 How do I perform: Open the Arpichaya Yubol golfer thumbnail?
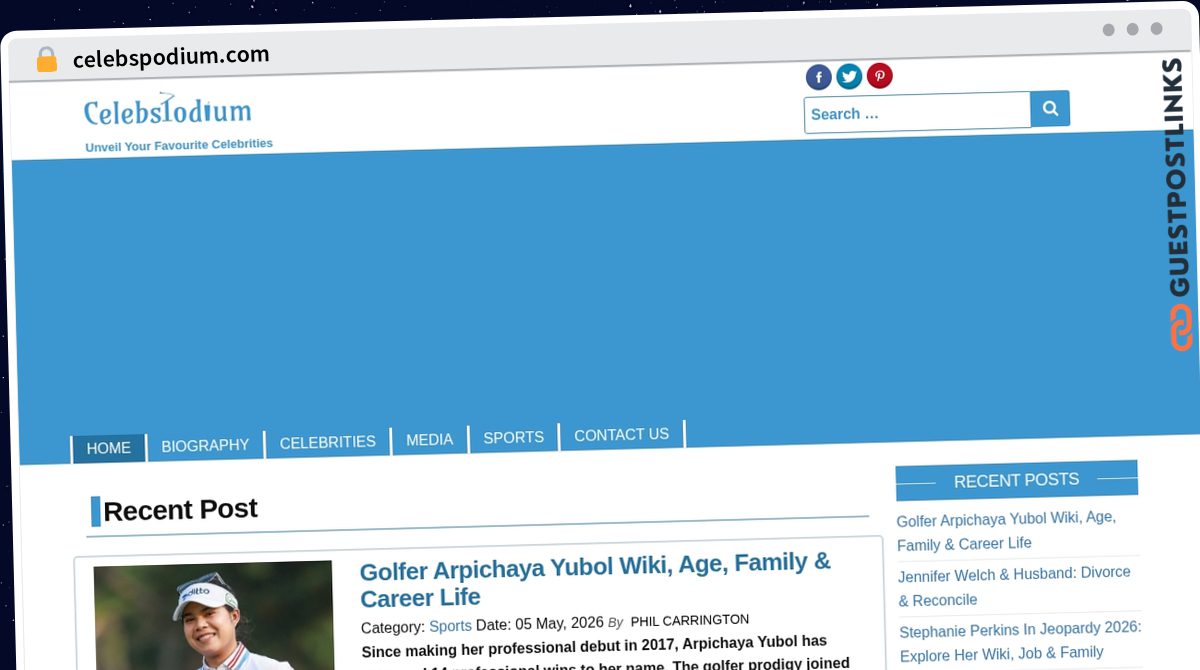click(214, 615)
